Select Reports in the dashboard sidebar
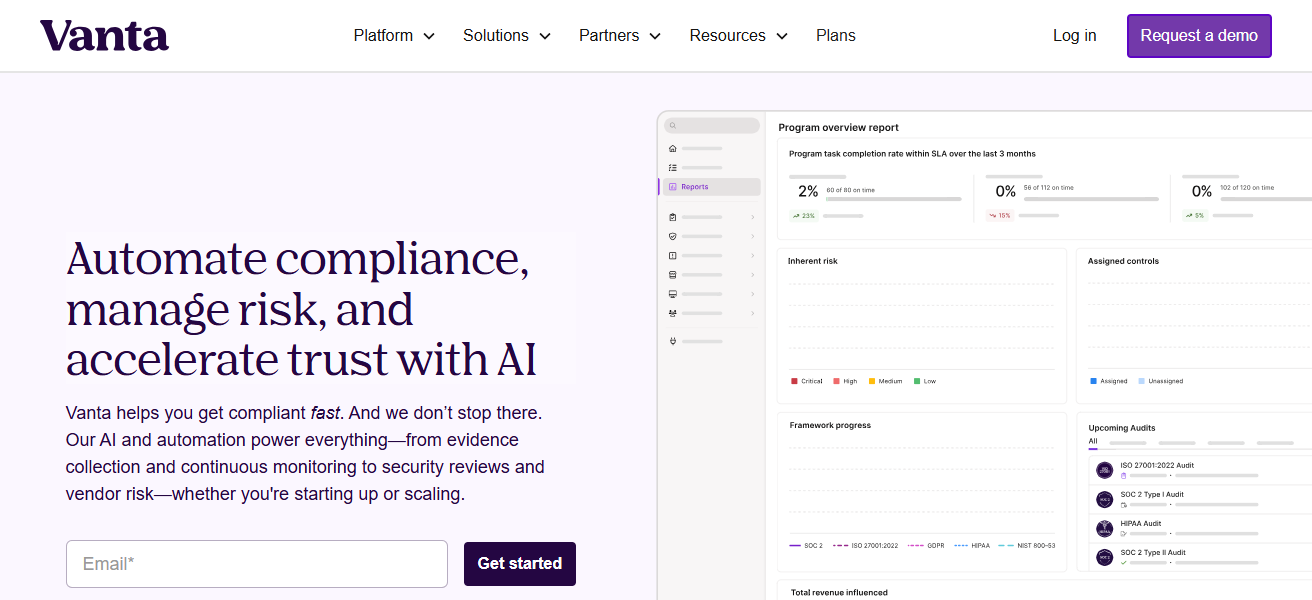1312x600 pixels. (694, 187)
